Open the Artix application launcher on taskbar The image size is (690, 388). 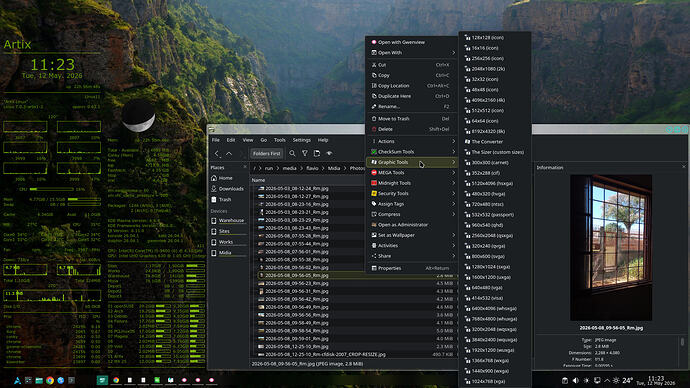[x=17, y=381]
